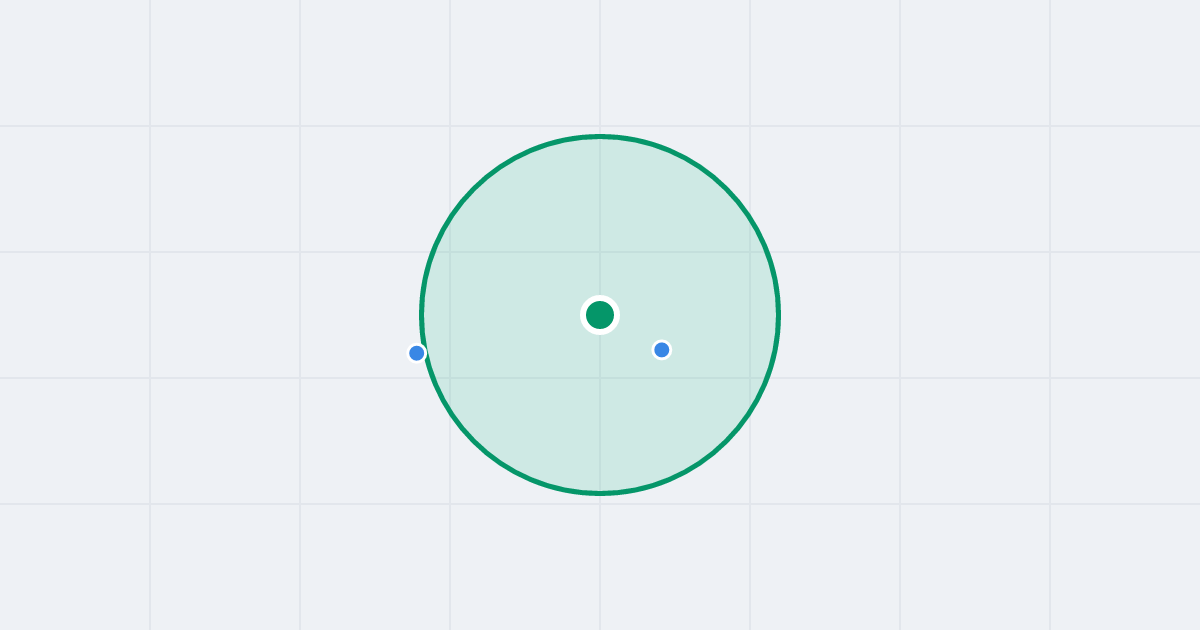Click the rightmost point of the green circle outline
Screen dimensions: 1200x630
tap(778, 315)
